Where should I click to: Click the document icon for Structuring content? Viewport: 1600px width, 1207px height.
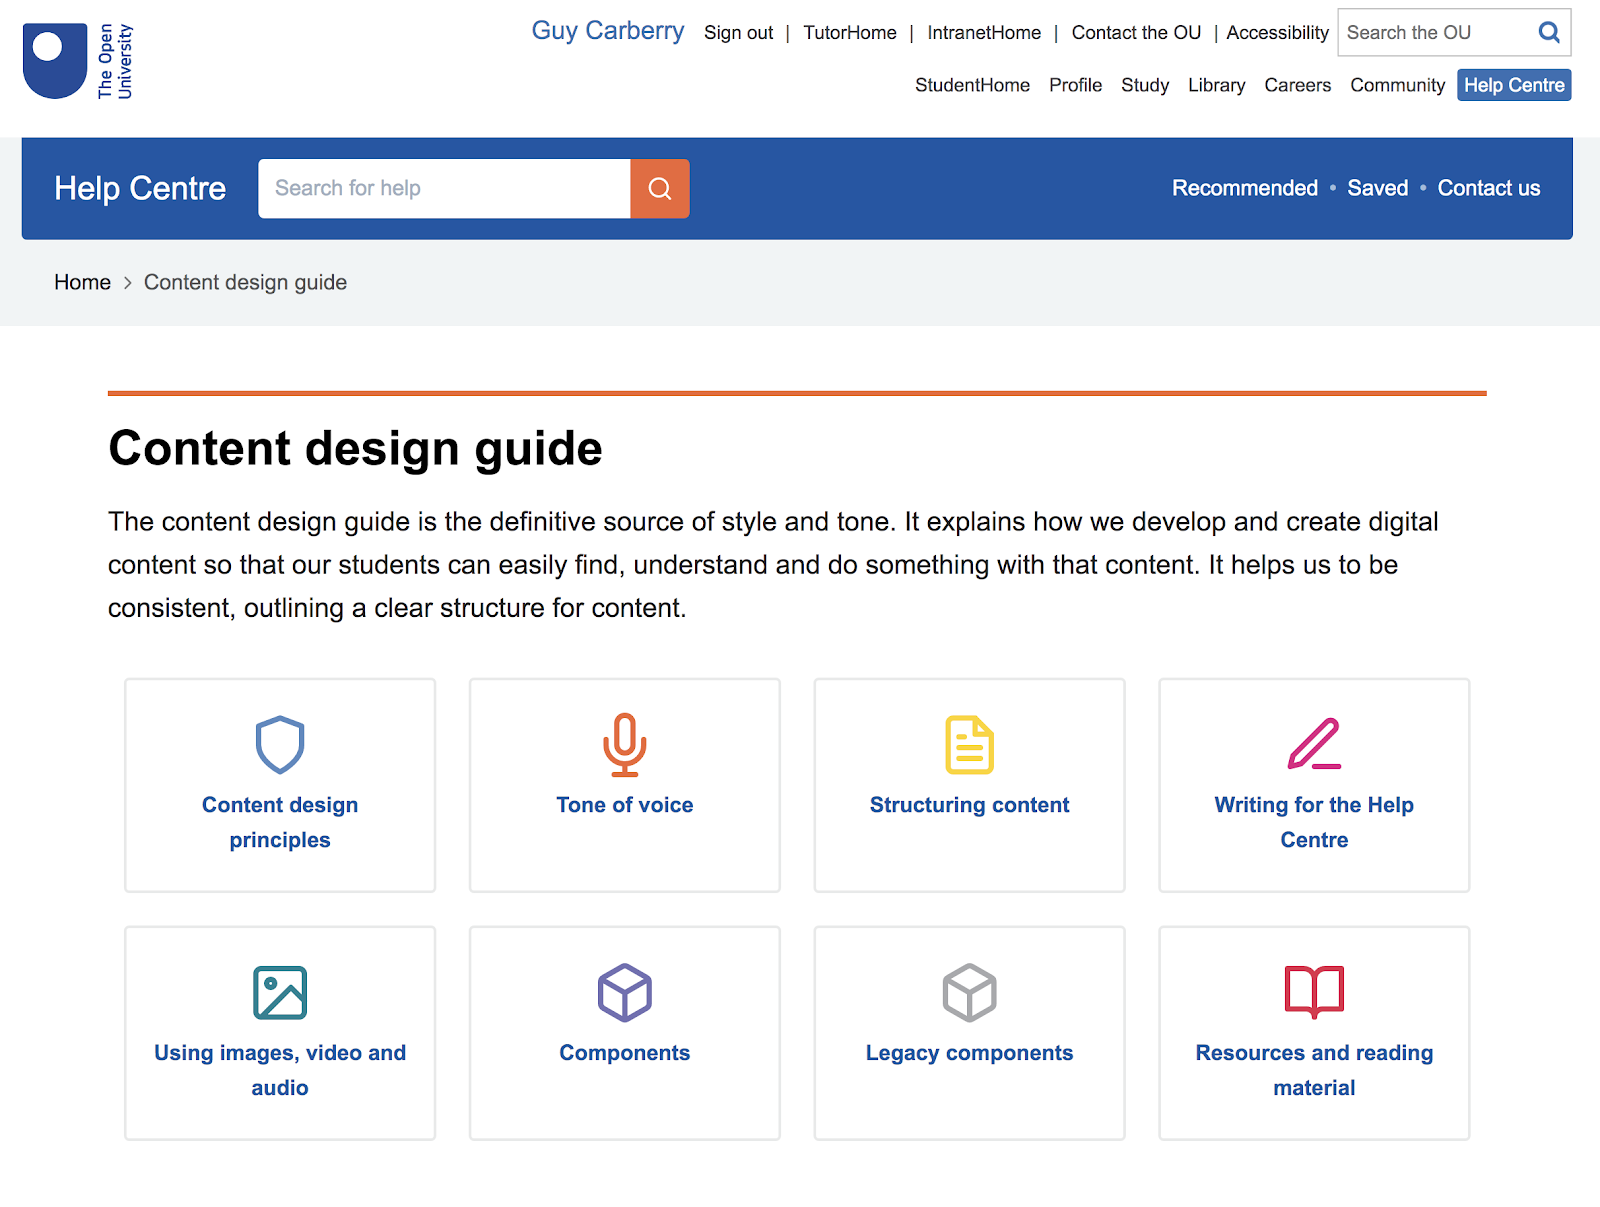pos(970,745)
